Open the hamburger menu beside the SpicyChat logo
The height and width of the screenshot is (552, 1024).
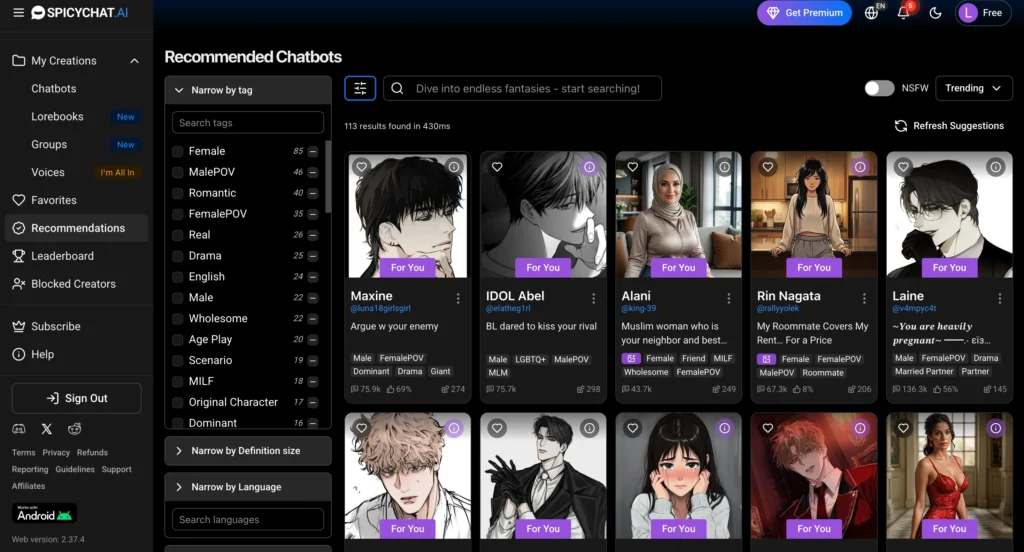tap(18, 12)
